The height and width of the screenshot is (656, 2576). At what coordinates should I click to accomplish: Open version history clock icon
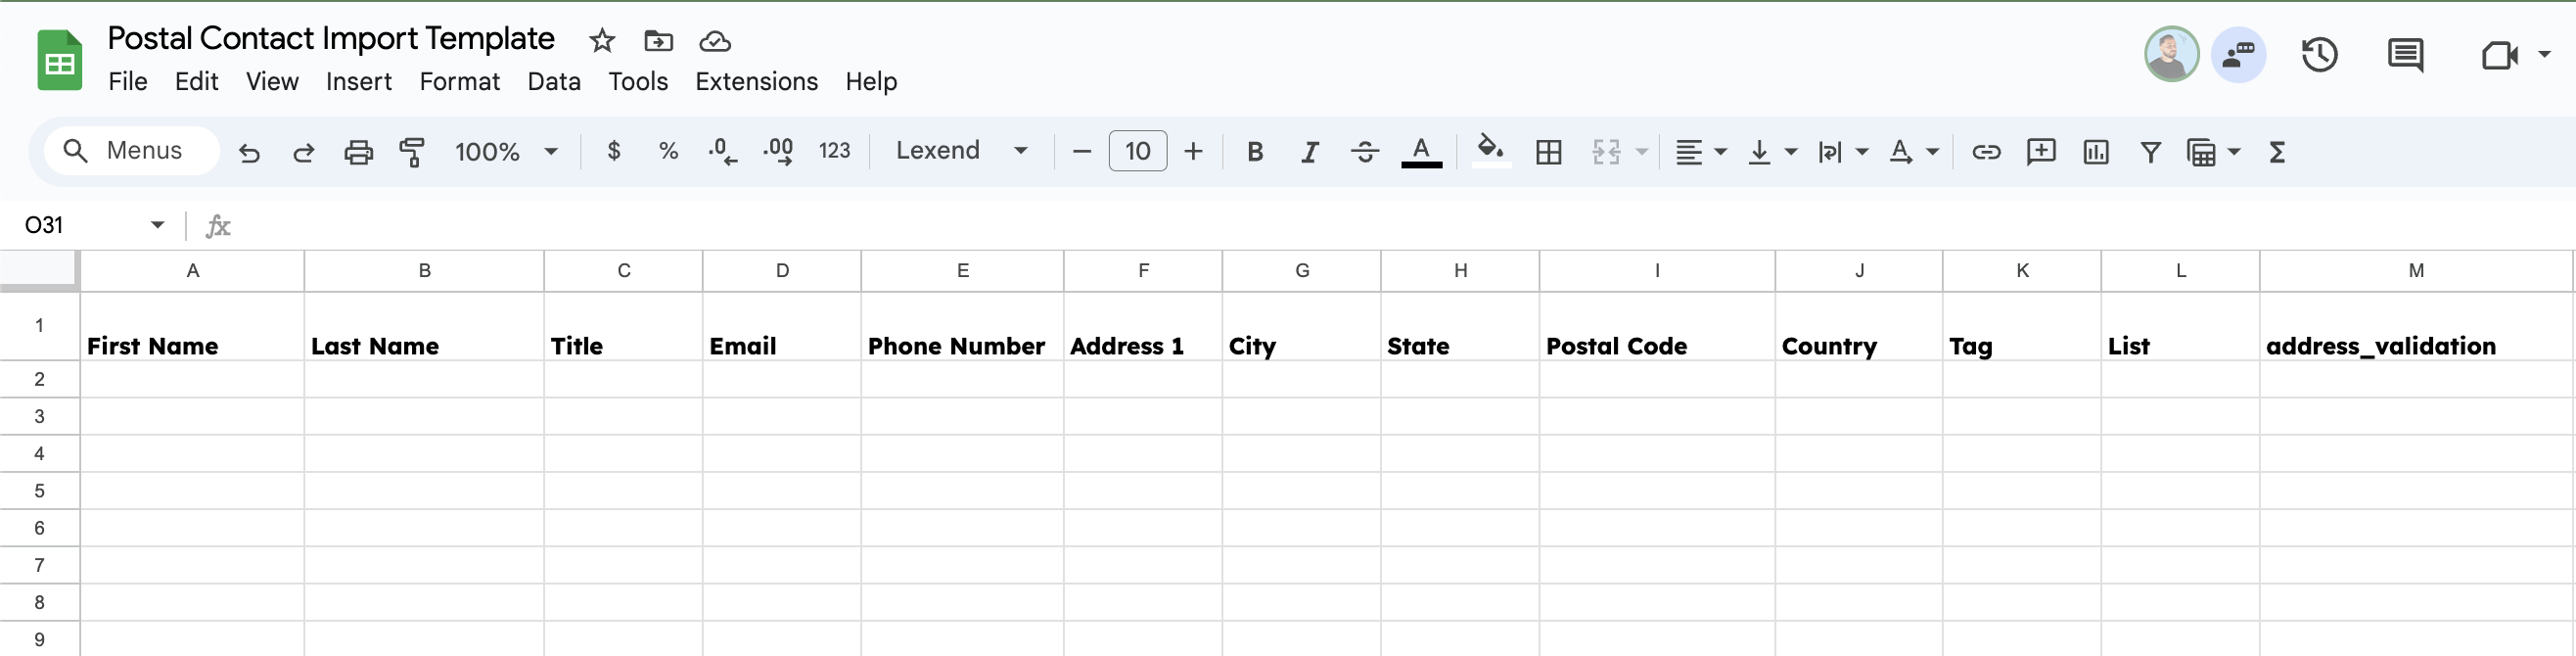click(2319, 55)
